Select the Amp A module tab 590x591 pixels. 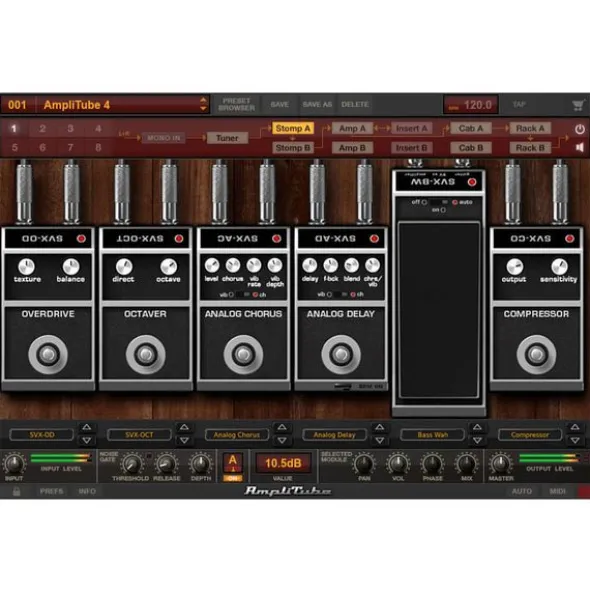click(352, 129)
